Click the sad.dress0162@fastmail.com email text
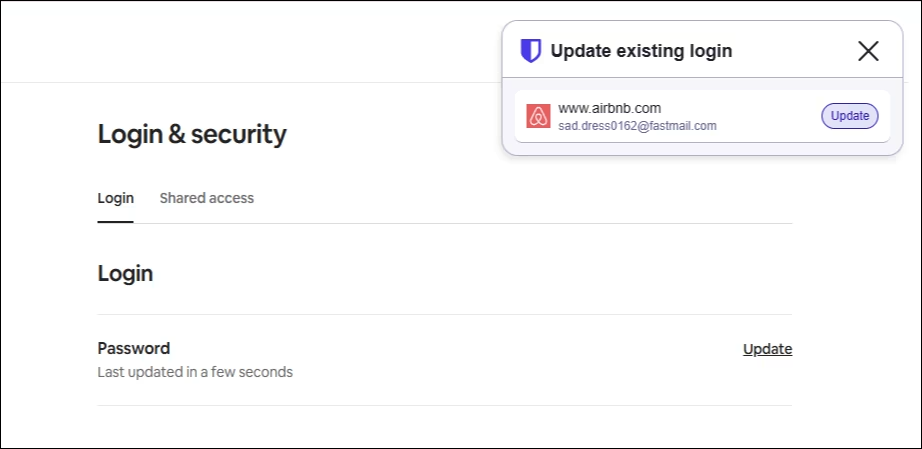The image size is (922, 449). (x=637, y=126)
